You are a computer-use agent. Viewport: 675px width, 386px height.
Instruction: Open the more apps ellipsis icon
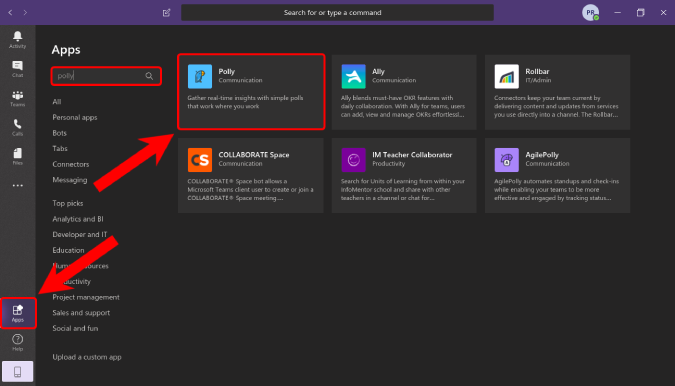click(x=17, y=185)
